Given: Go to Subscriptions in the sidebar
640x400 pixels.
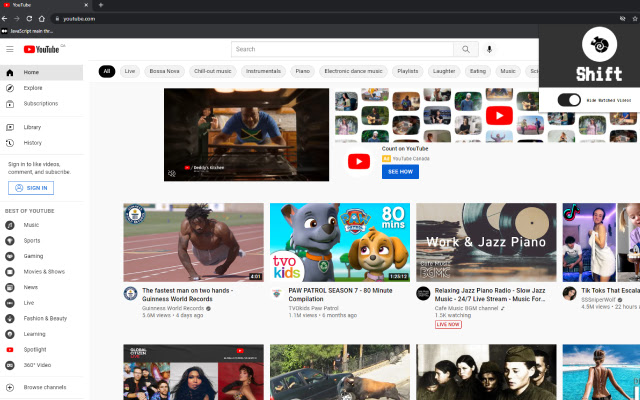Looking at the screenshot, I should pos(42,103).
